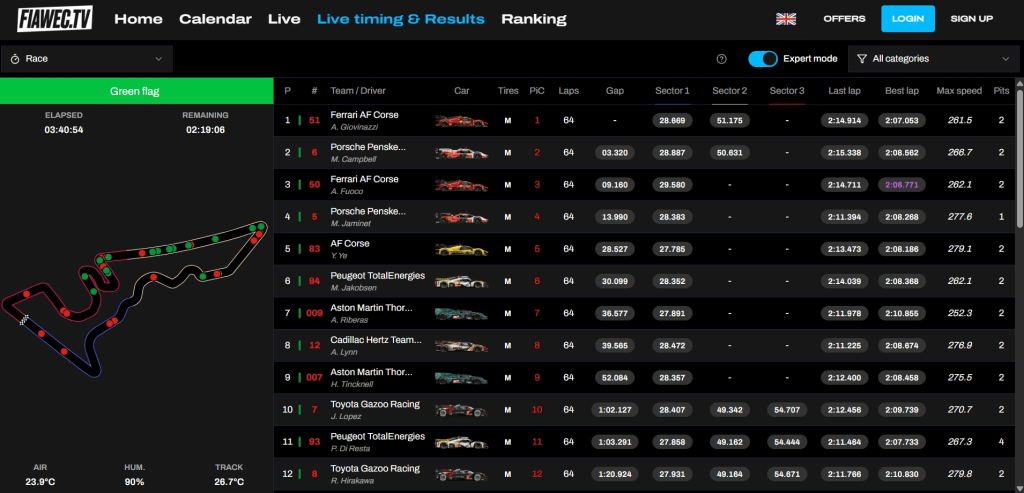Open the UK flag language selector

(786, 19)
